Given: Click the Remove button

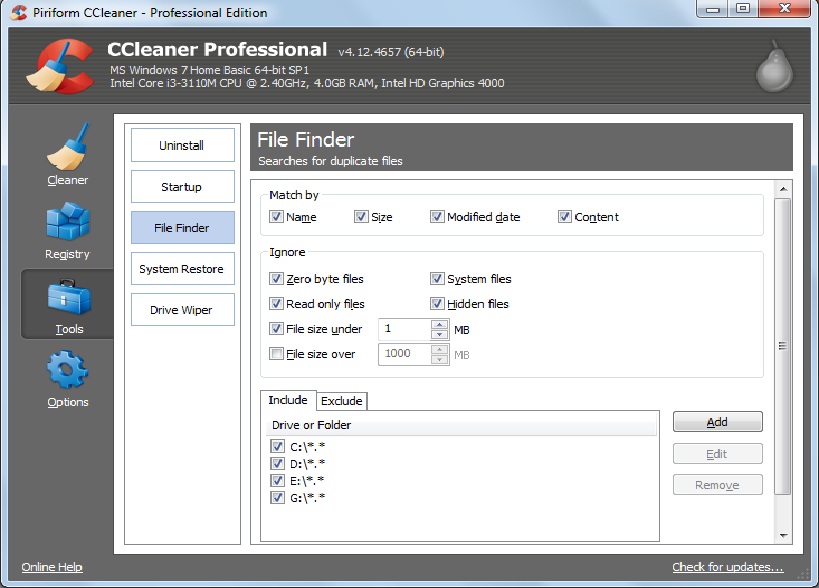Looking at the screenshot, I should 717,485.
